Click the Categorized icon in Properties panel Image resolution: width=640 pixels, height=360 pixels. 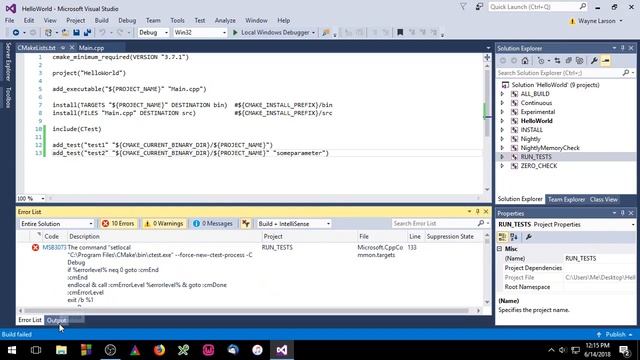[x=502, y=237]
